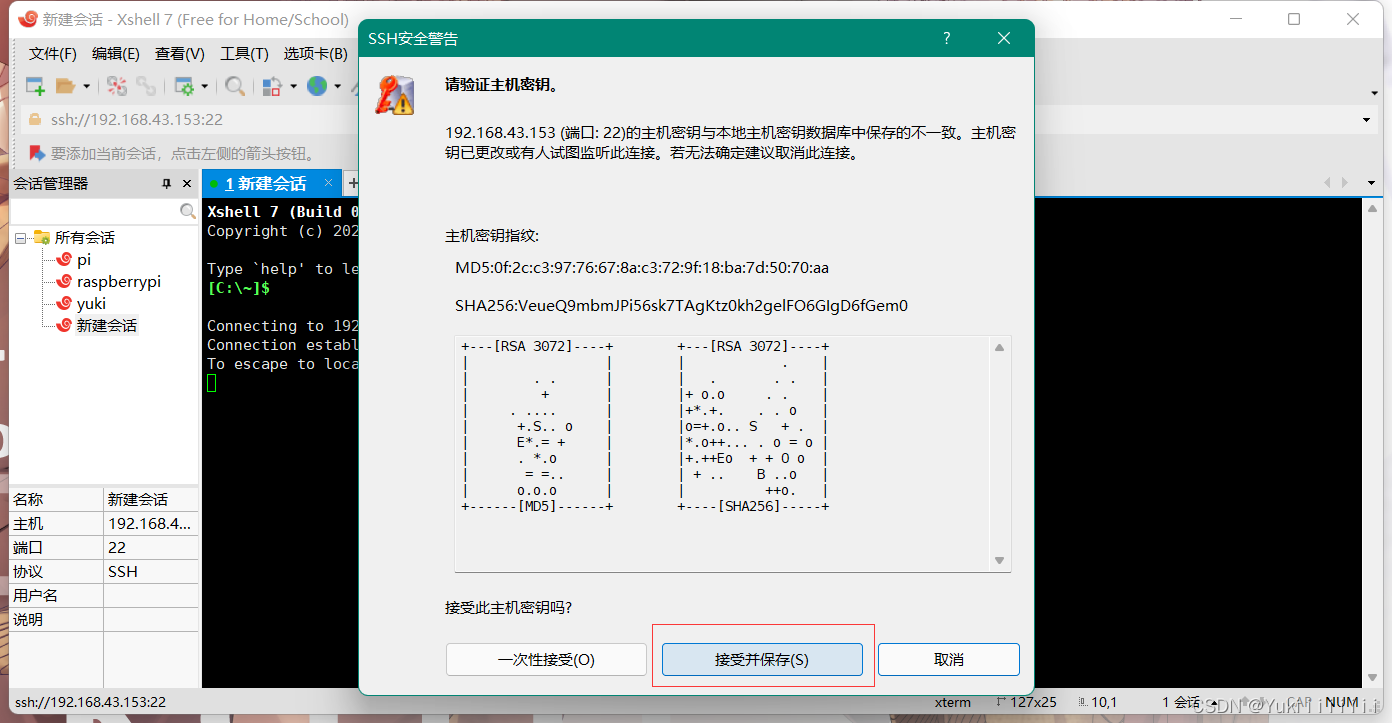1392x723 pixels.
Task: Click the 一次性接受(O) button
Action: point(546,660)
